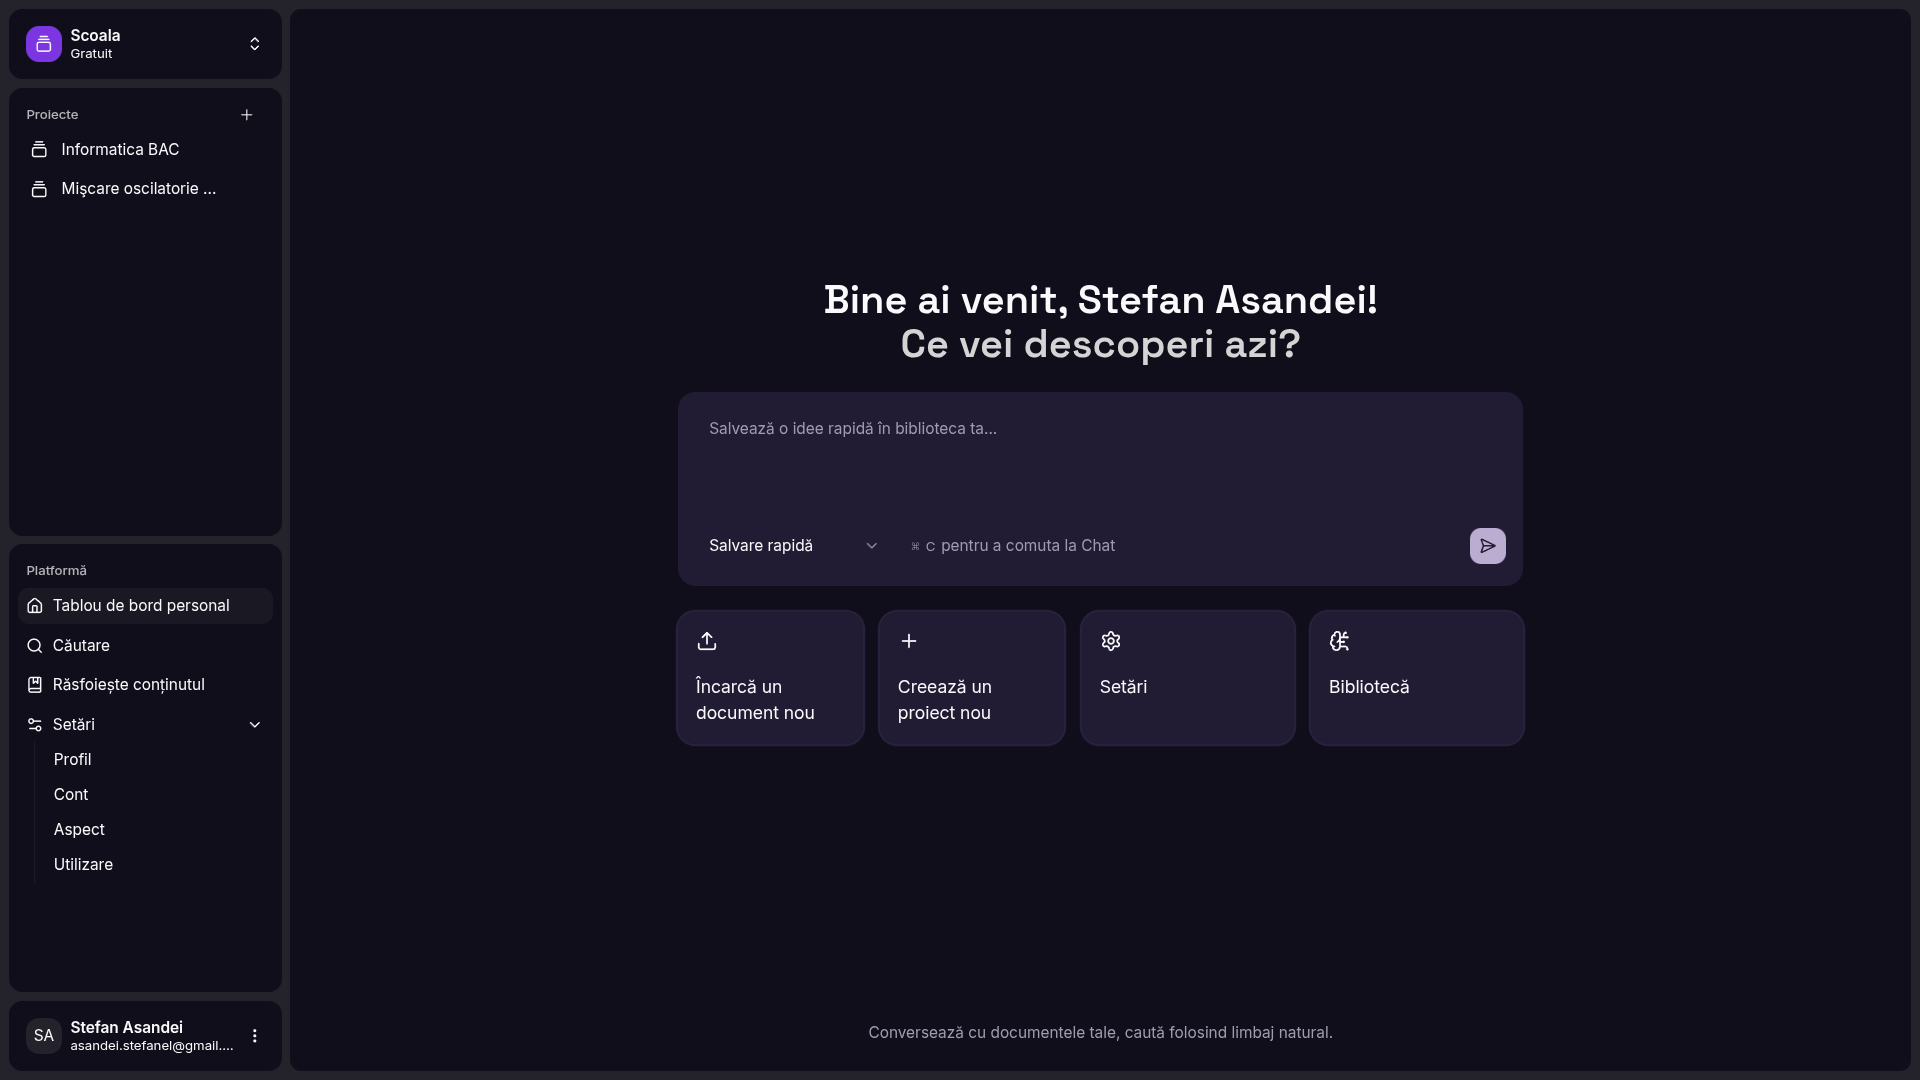The image size is (1920, 1080).
Task: Add a new project with plus icon
Action: (247, 115)
